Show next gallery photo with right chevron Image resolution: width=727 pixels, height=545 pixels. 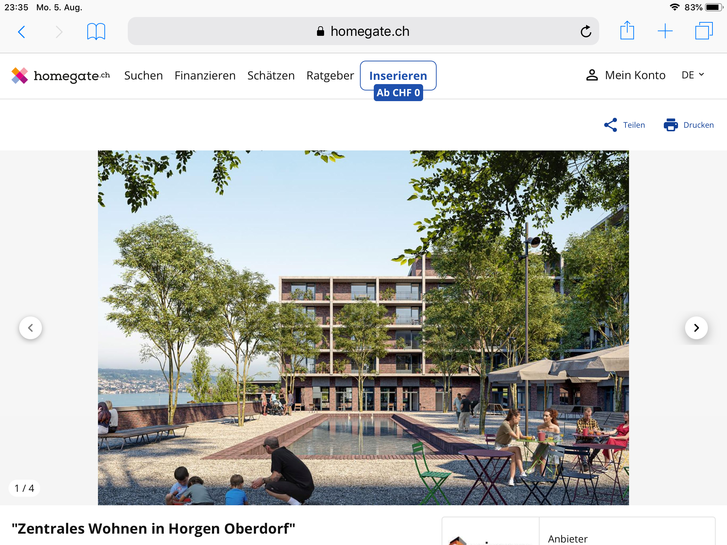[696, 328]
